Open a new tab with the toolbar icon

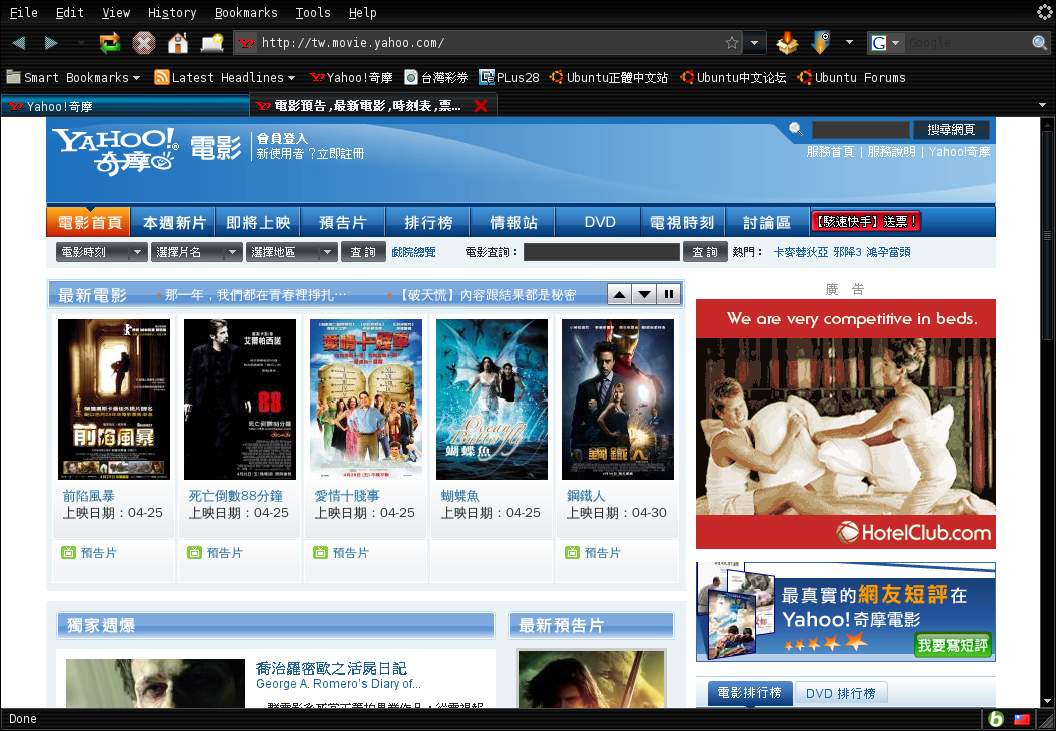click(212, 43)
